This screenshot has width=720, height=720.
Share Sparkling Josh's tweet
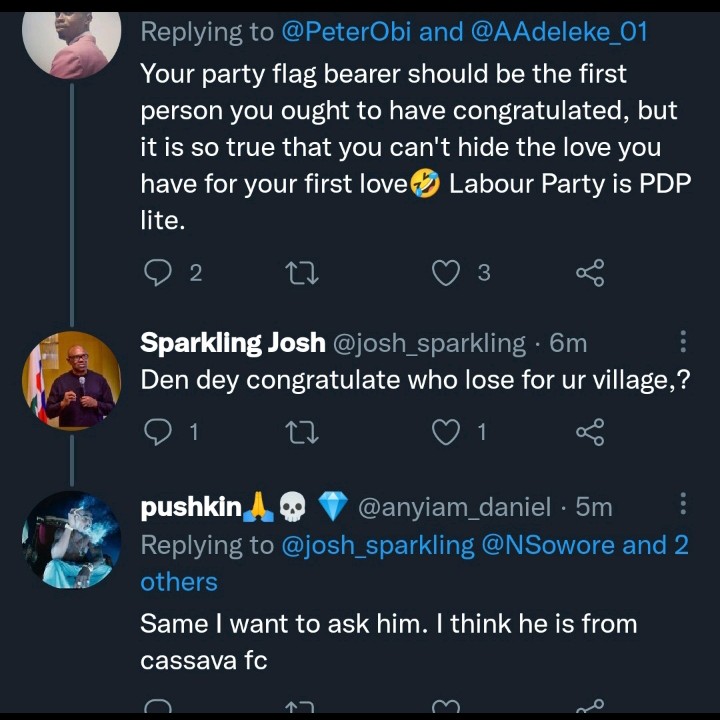click(590, 431)
